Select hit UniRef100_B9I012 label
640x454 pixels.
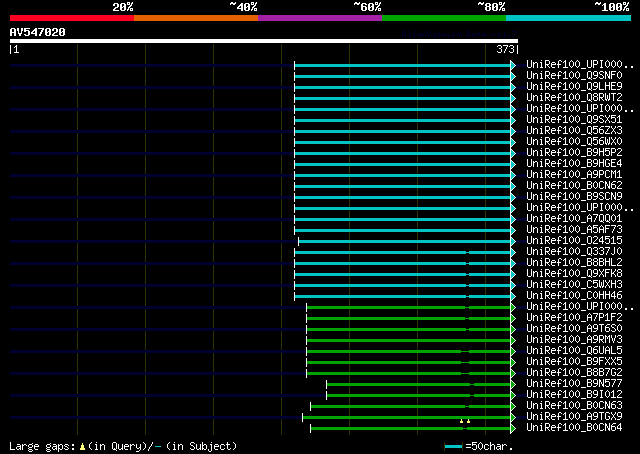point(574,395)
